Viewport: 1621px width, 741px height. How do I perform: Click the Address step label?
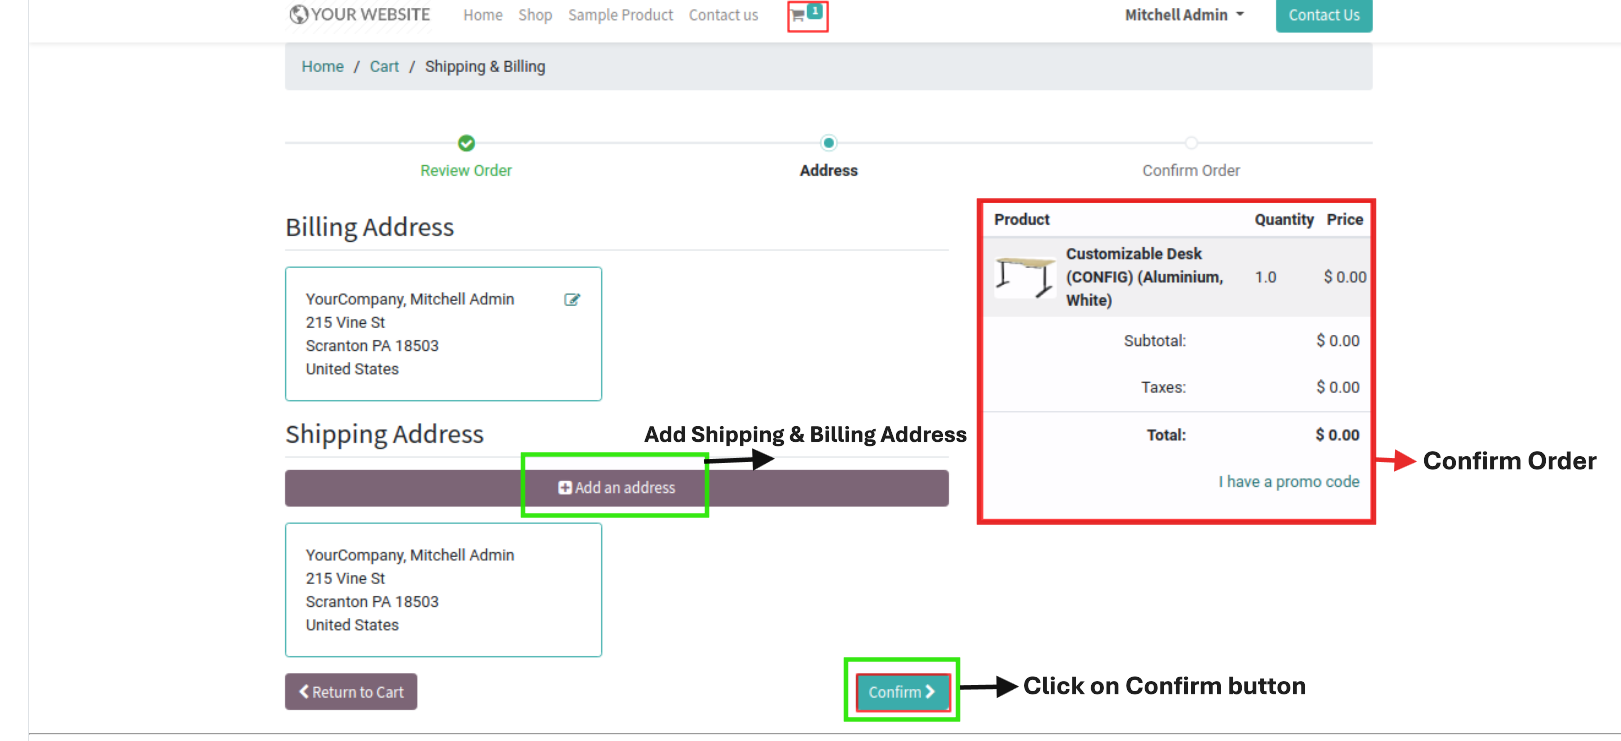pyautogui.click(x=829, y=170)
